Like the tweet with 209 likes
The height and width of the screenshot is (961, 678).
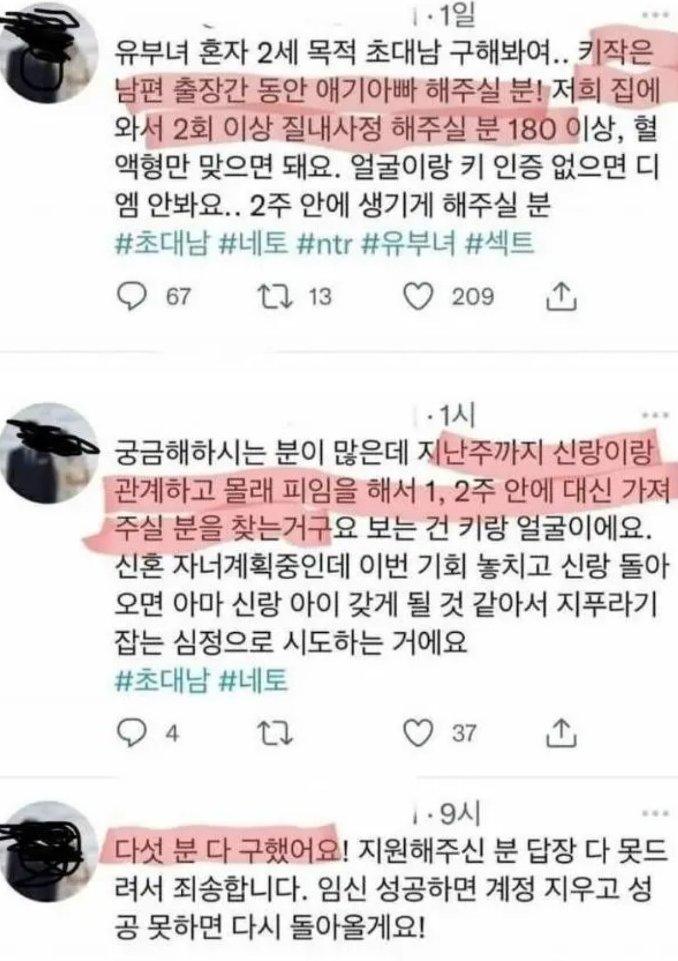[419, 297]
